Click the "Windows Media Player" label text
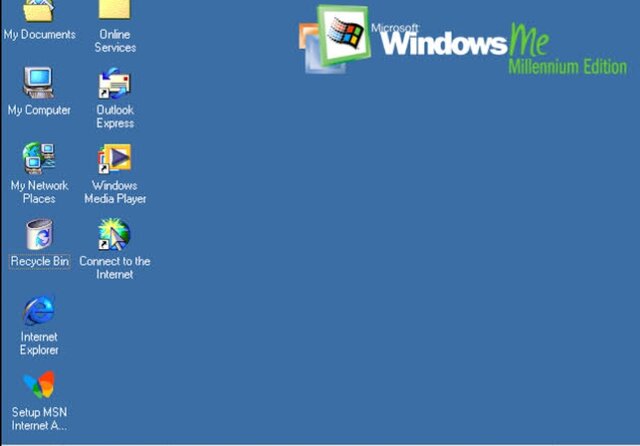640x446 pixels. click(x=115, y=192)
